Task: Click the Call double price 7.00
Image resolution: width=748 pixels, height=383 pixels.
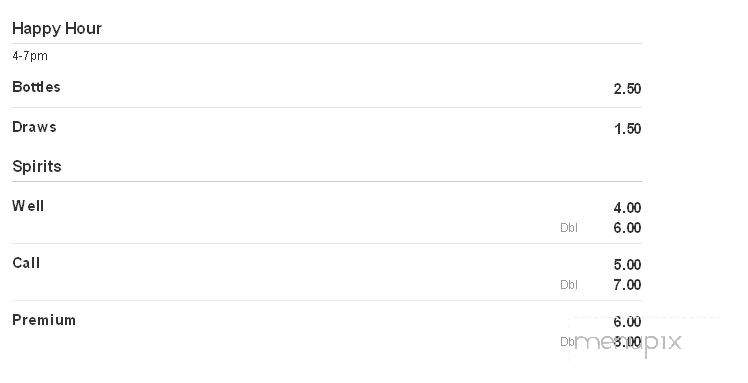Action: 627,285
